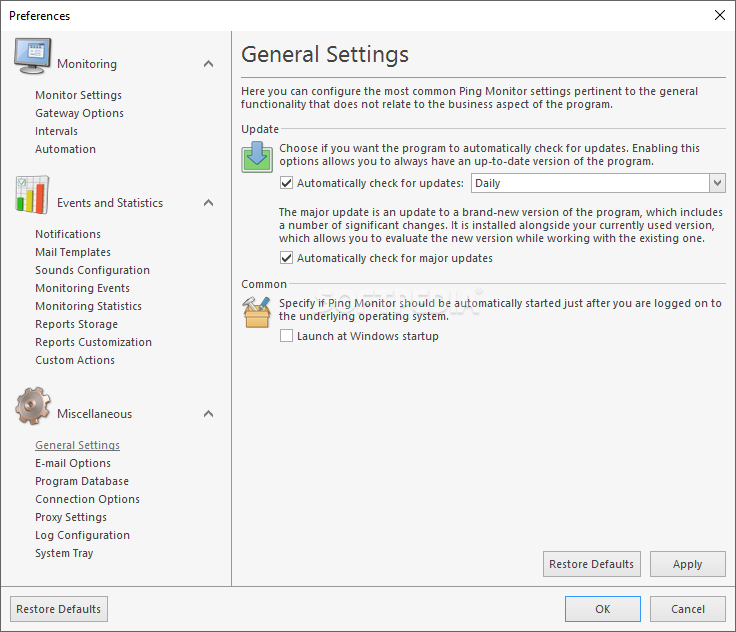Viewport: 736px width, 632px height.
Task: Open Proxy Settings page
Action: pyautogui.click(x=71, y=517)
